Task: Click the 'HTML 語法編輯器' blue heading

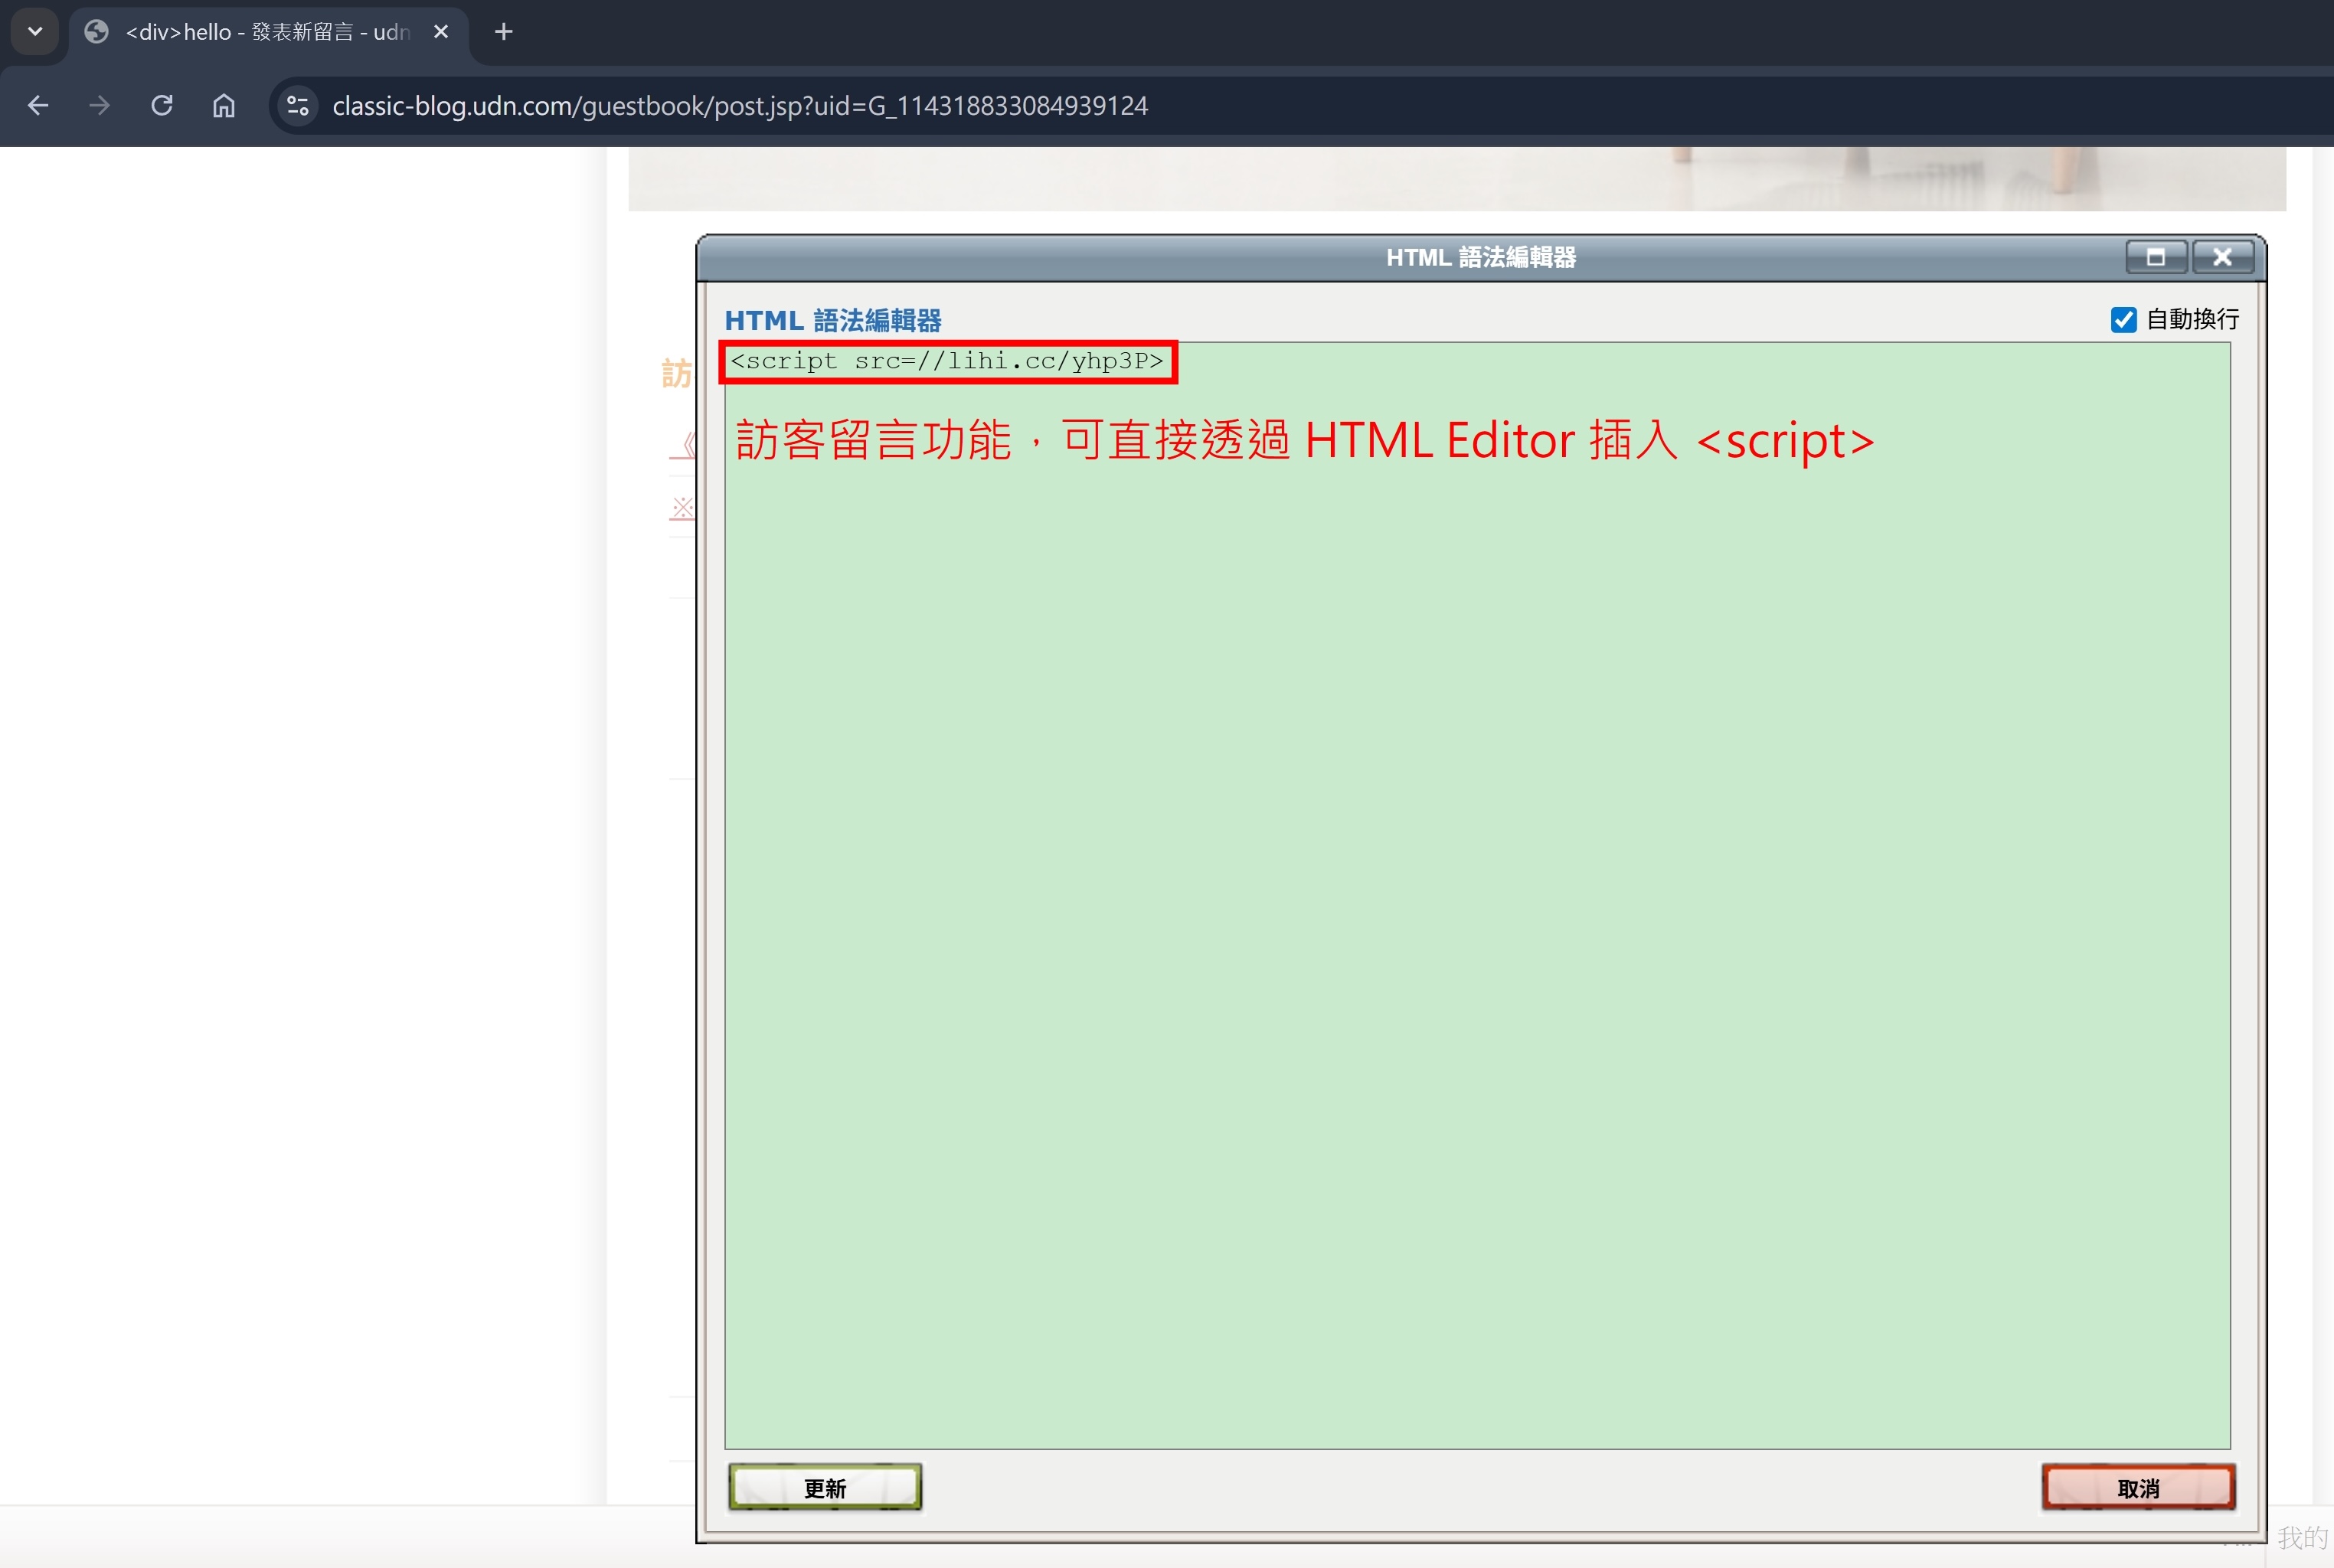Action: [x=832, y=320]
